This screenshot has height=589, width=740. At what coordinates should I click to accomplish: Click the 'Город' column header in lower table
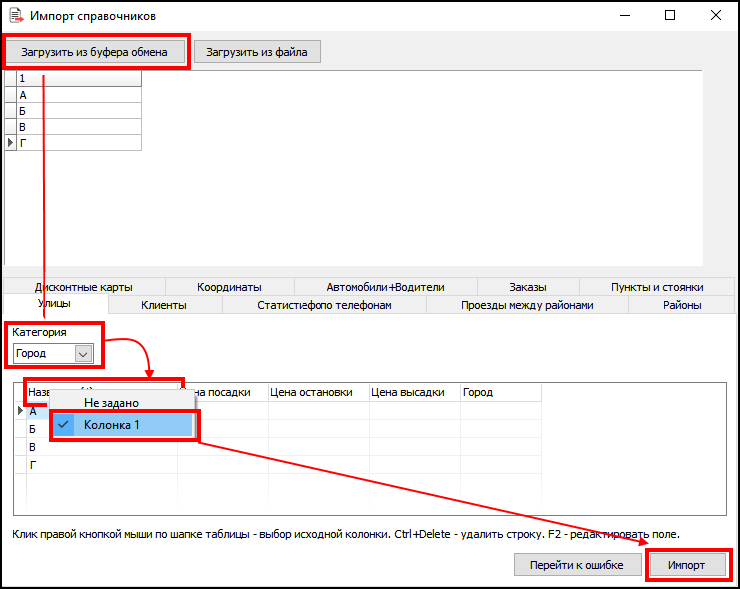500,392
